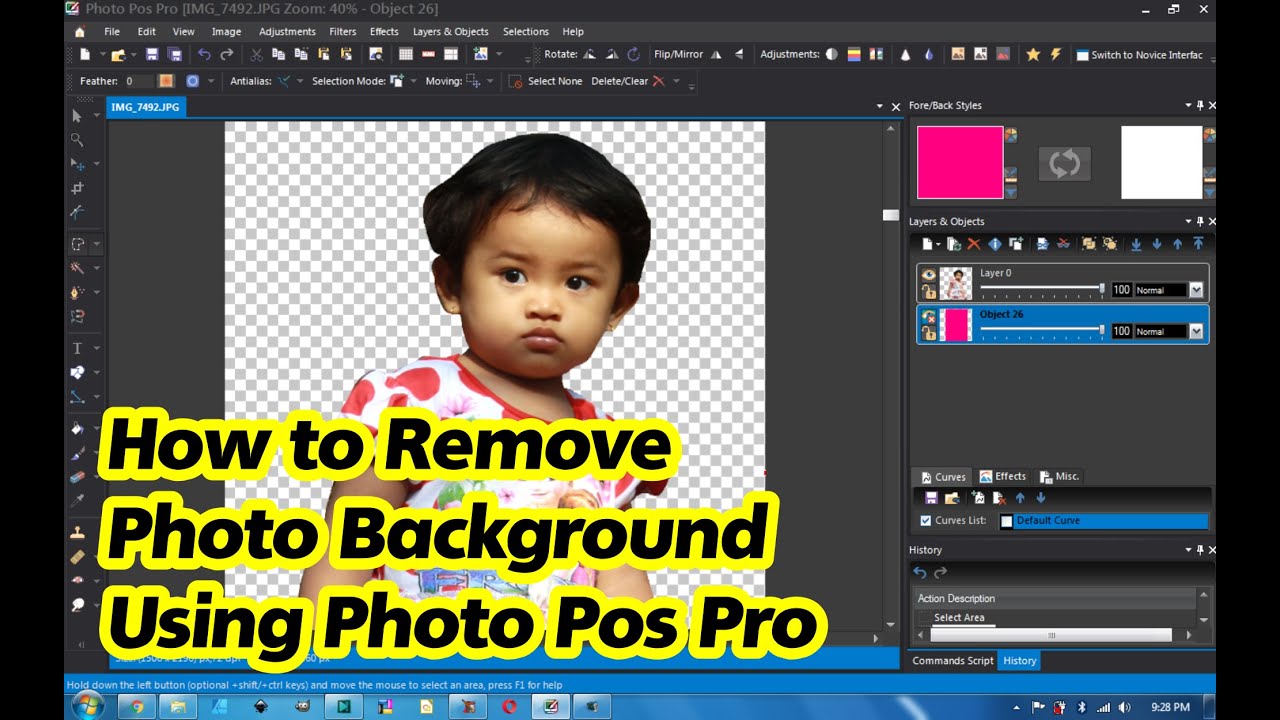Click the red X delete layer icon
Screen dimensions: 1280x720
[x=974, y=244]
